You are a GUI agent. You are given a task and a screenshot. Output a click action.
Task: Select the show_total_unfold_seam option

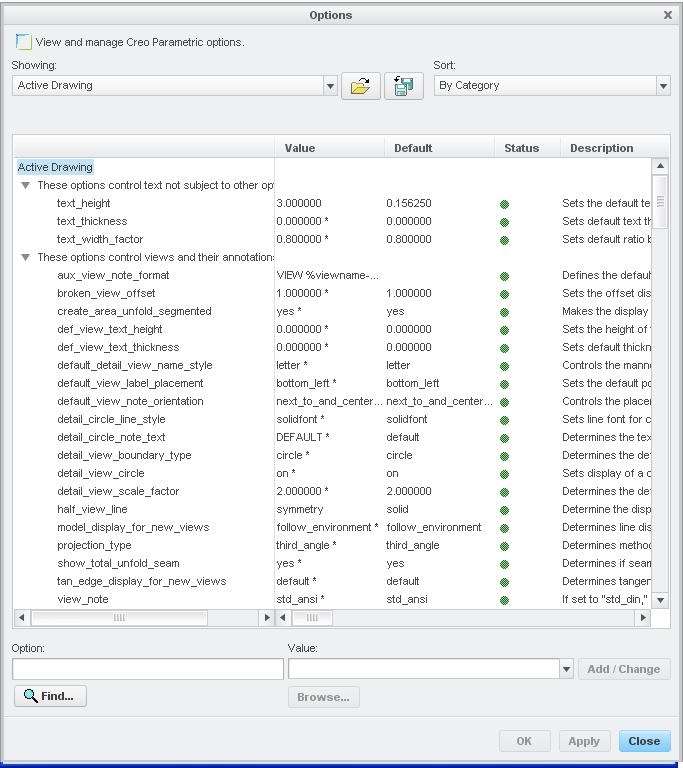click(x=118, y=563)
